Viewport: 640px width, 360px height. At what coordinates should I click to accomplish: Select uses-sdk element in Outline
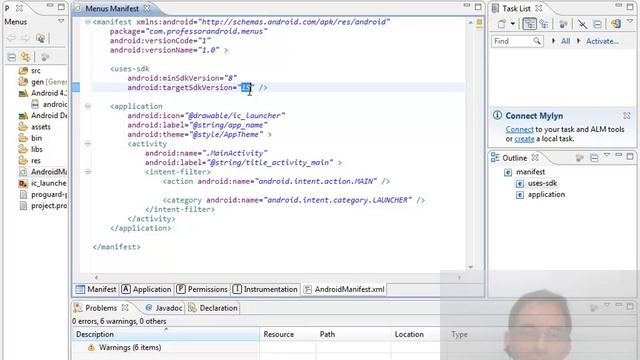coord(542,184)
